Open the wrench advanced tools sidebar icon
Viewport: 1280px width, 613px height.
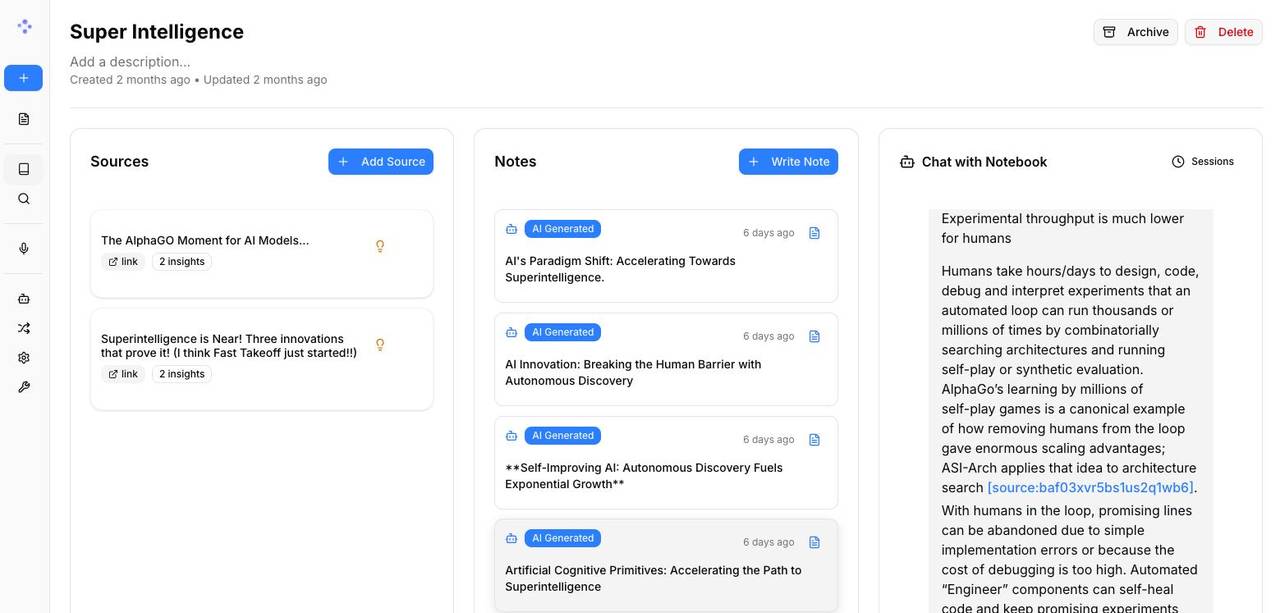click(24, 387)
